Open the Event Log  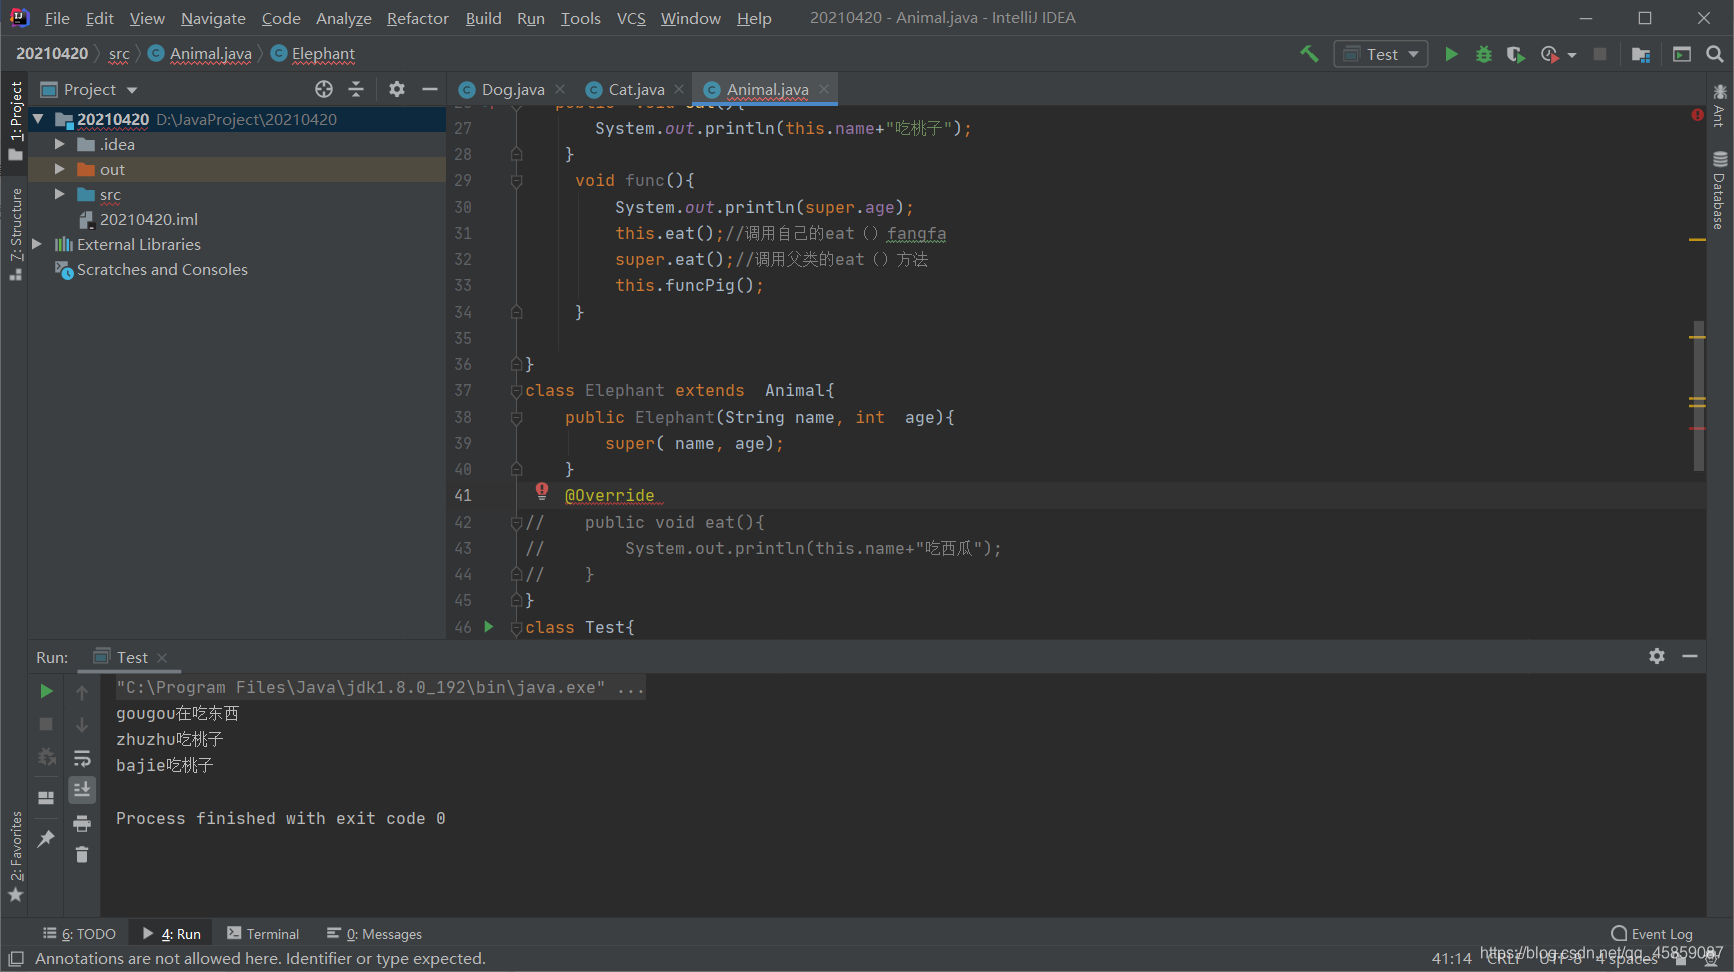point(1652,934)
